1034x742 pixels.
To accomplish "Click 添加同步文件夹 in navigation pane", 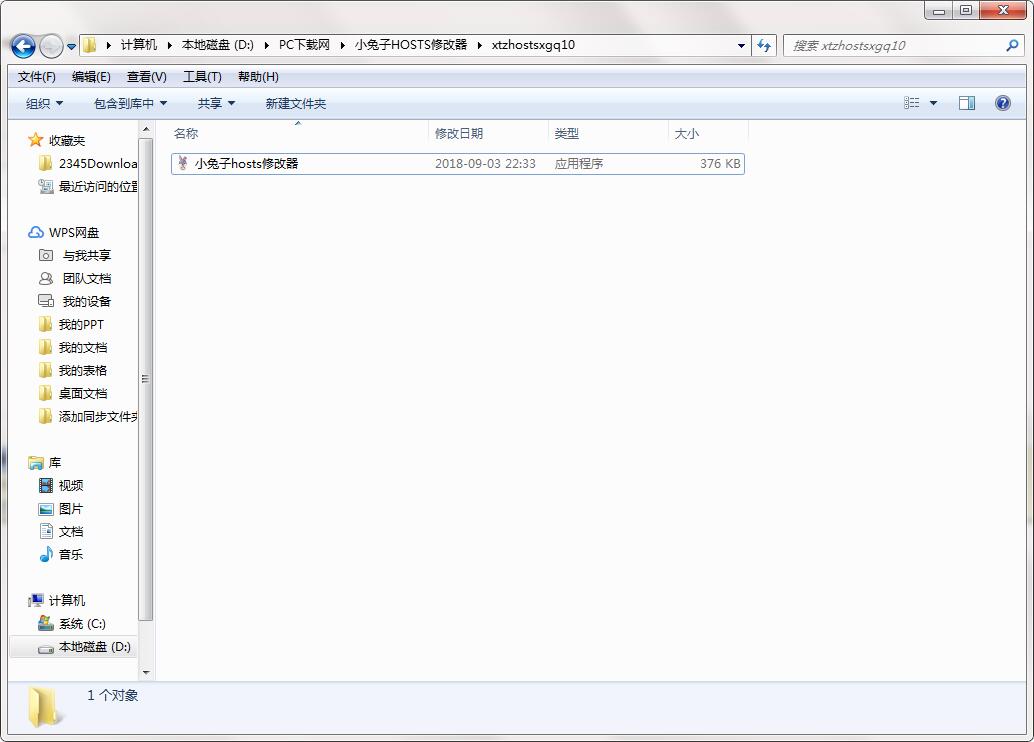I will click(89, 417).
